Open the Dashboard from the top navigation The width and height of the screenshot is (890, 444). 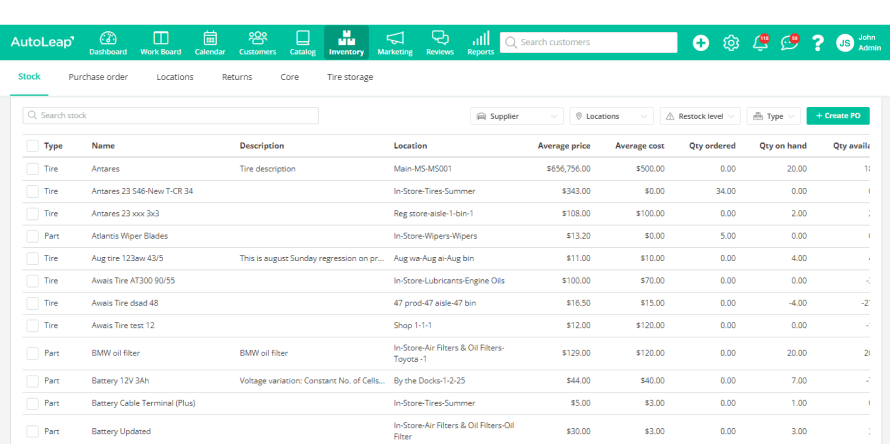pos(108,42)
